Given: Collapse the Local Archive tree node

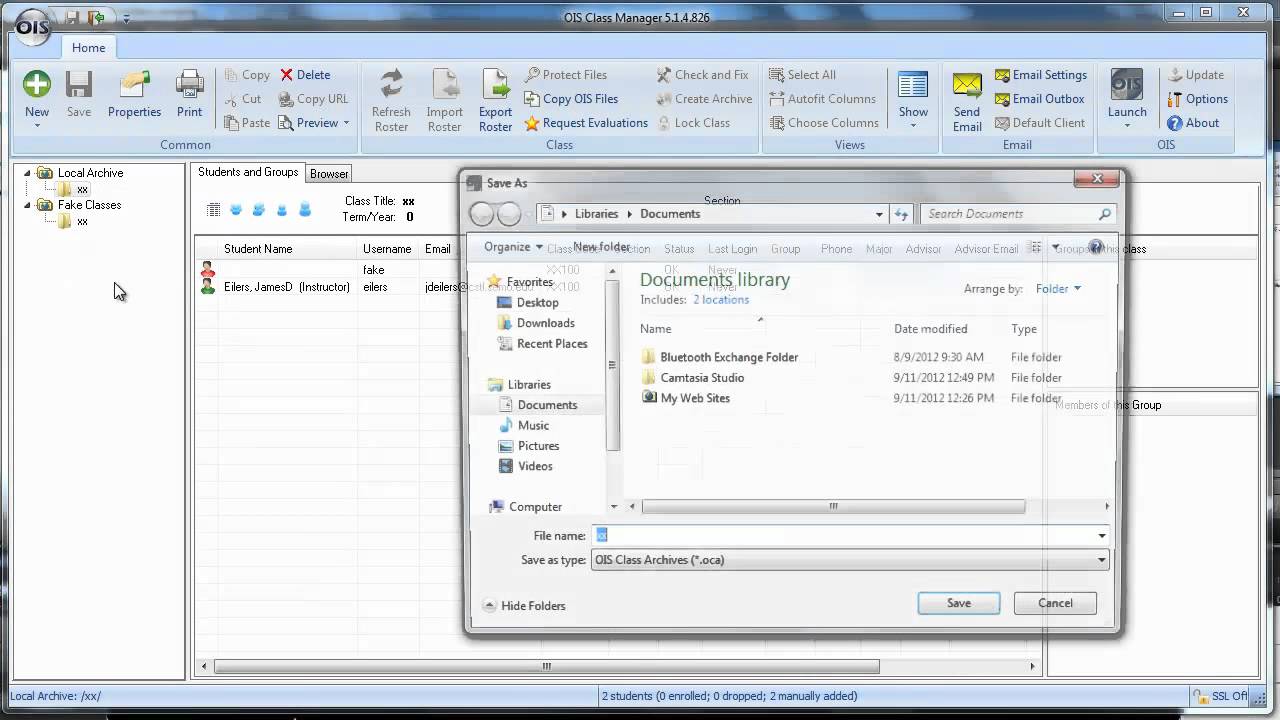Looking at the screenshot, I should (x=28, y=173).
